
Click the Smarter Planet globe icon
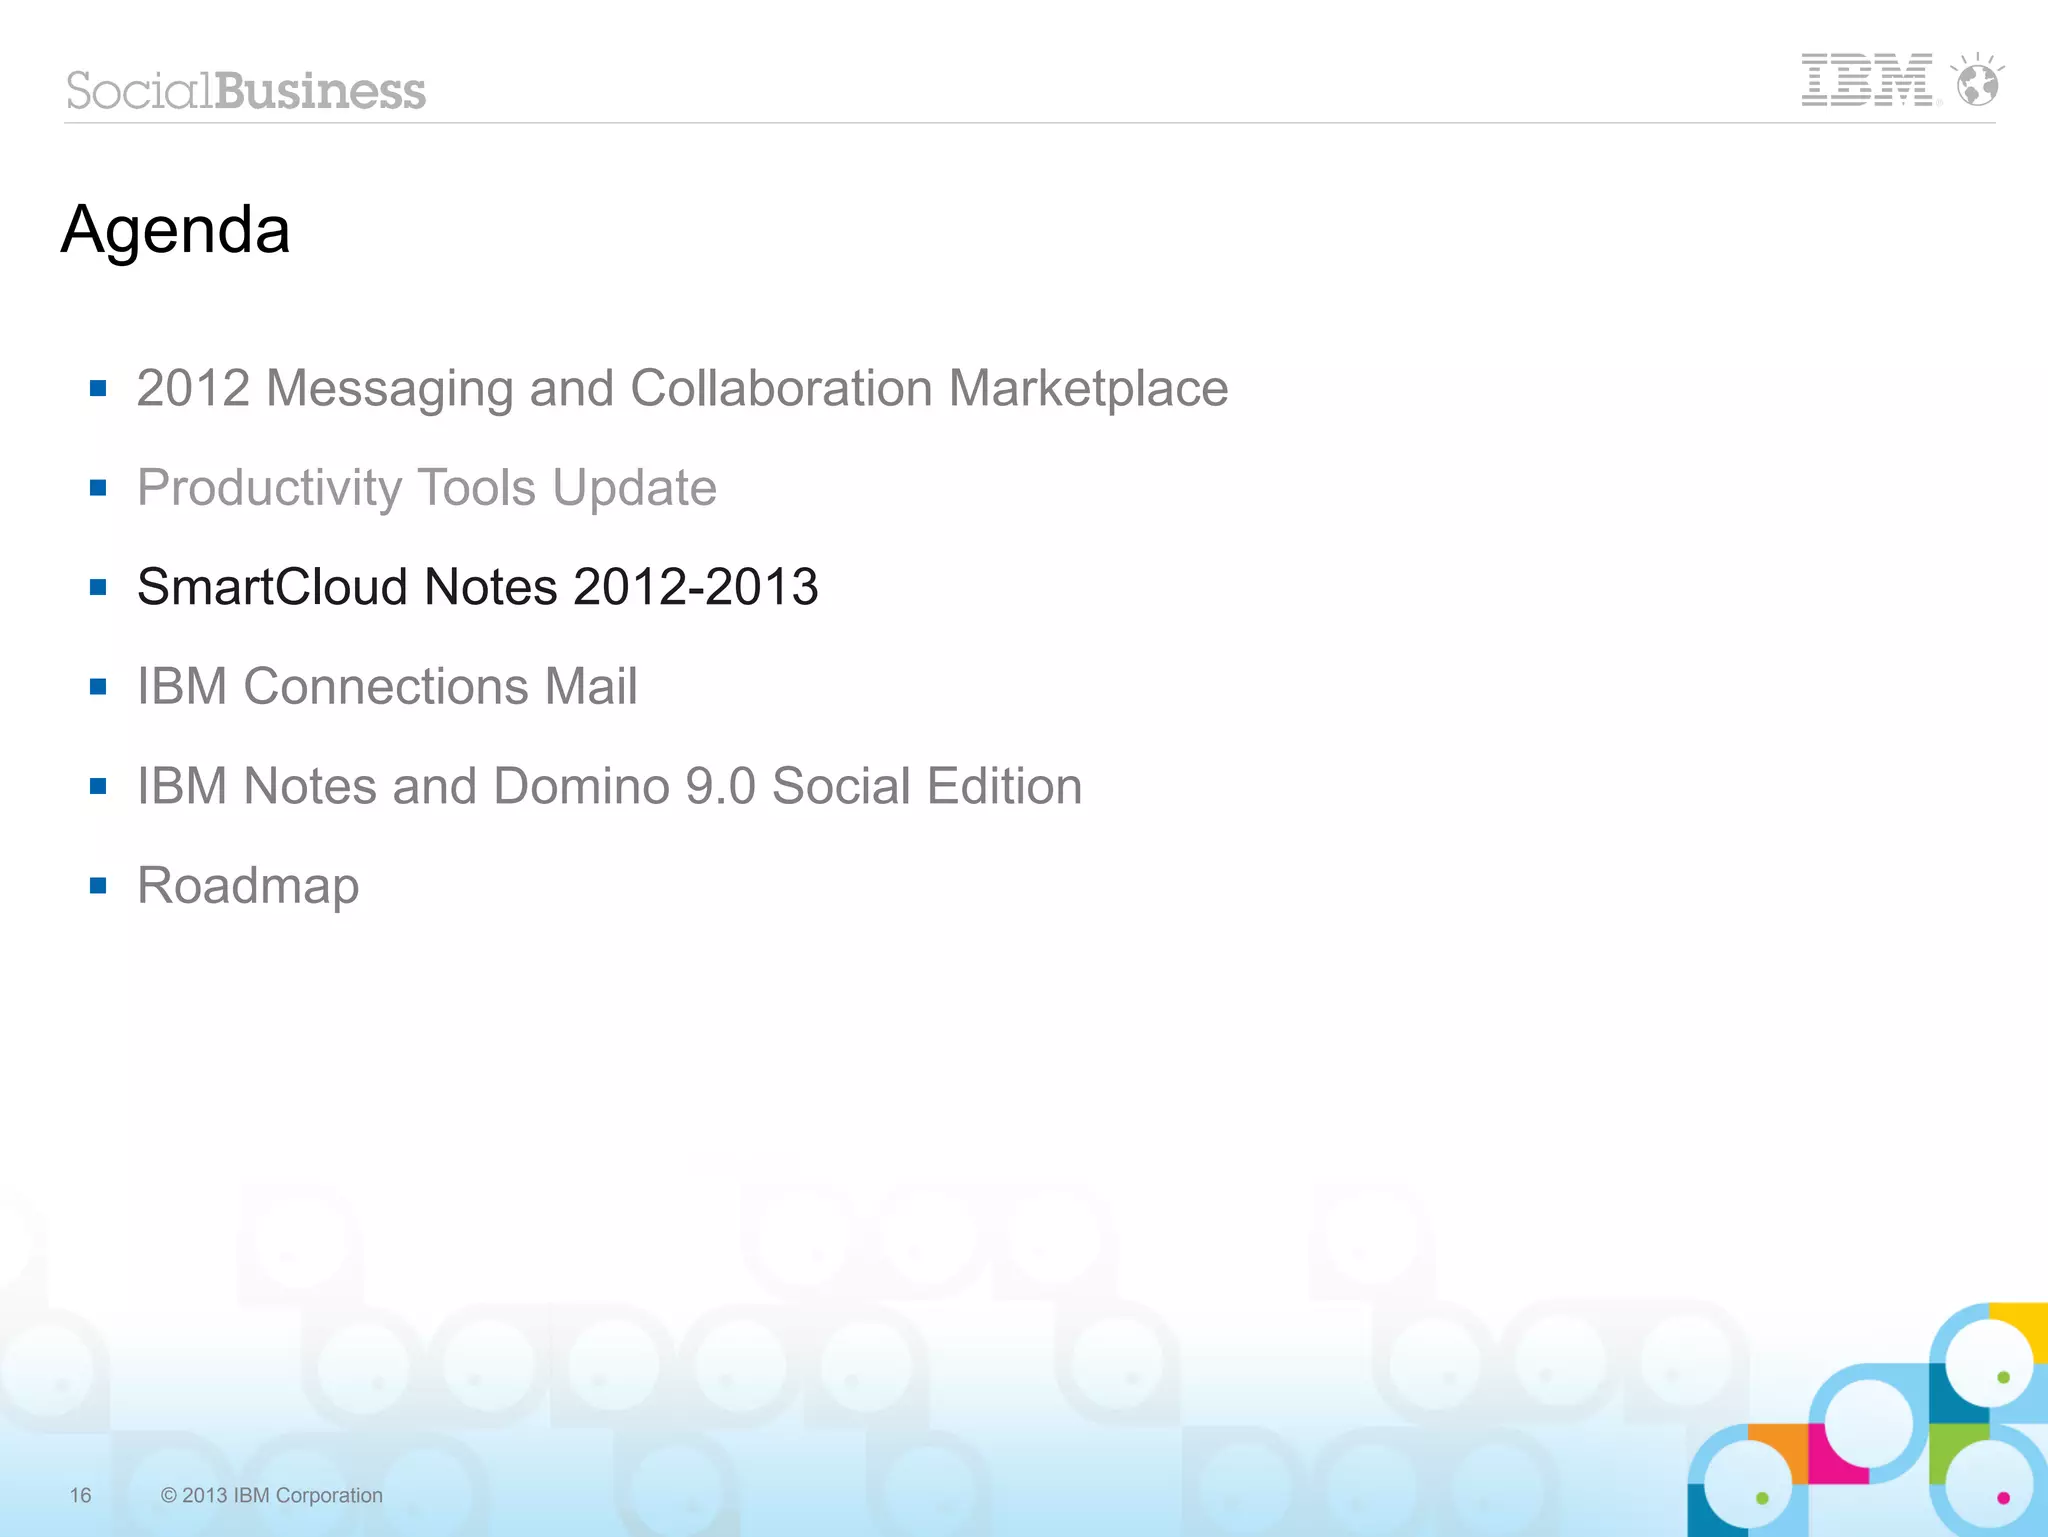click(x=1977, y=80)
